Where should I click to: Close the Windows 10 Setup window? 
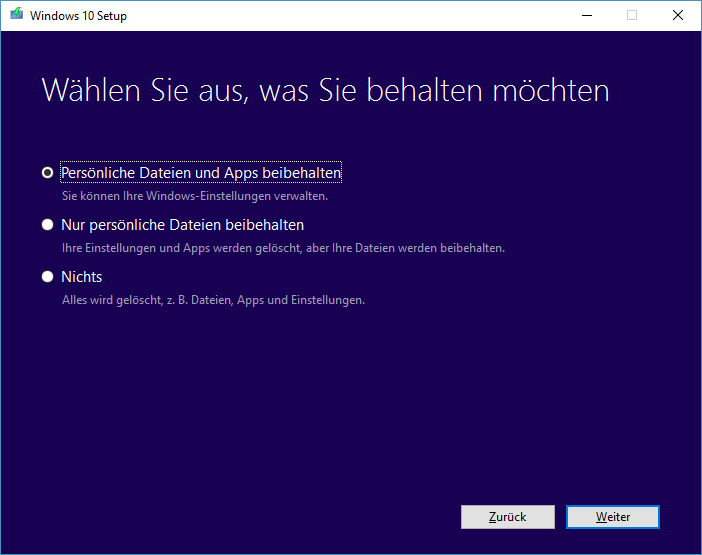tap(678, 15)
